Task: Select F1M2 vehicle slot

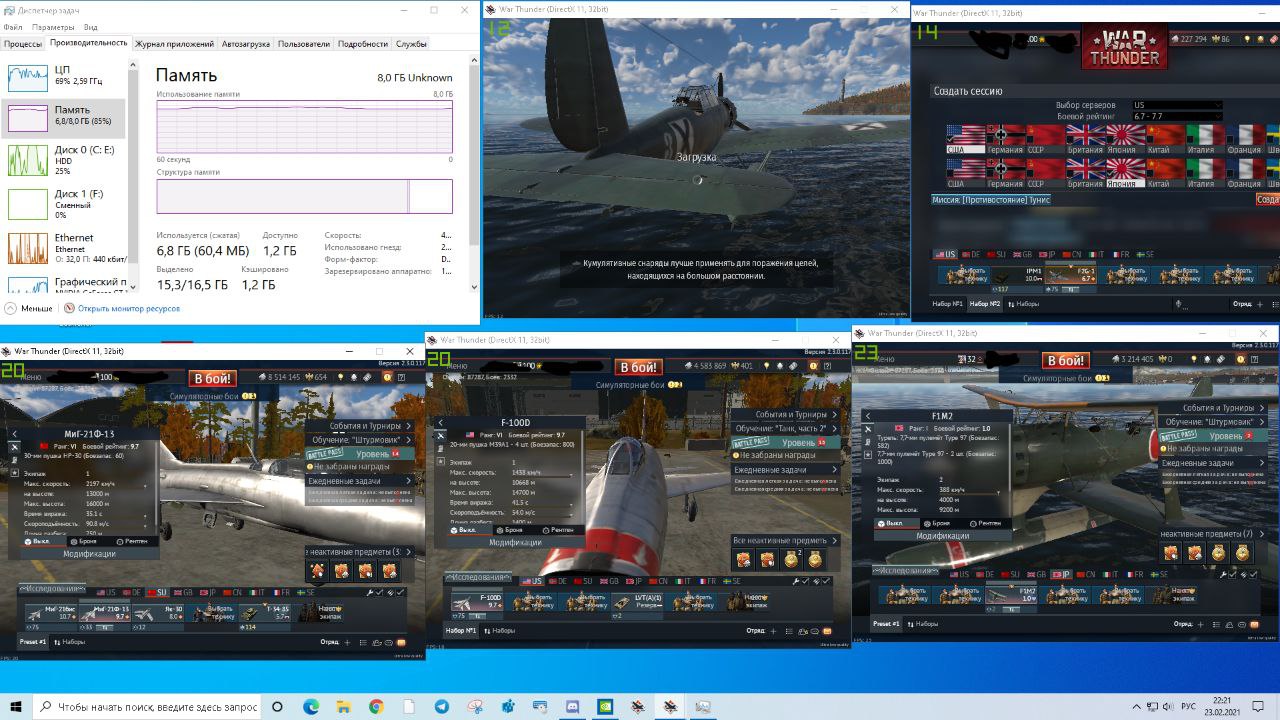Action: (1011, 594)
